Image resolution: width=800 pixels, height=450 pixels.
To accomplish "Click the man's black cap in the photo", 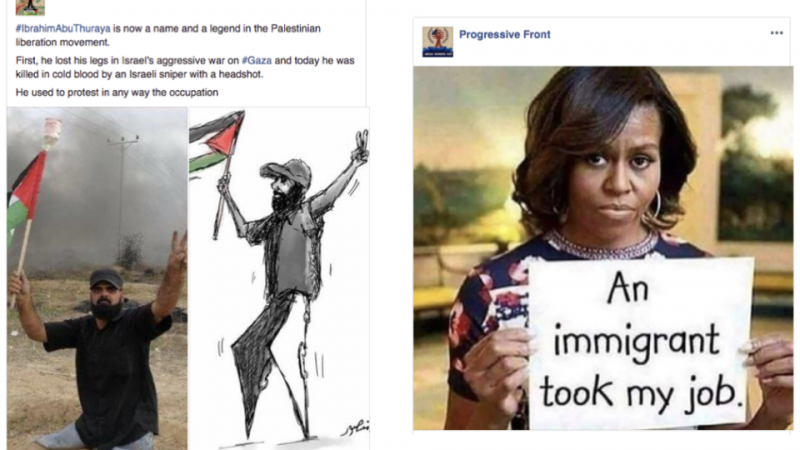I will click(106, 279).
